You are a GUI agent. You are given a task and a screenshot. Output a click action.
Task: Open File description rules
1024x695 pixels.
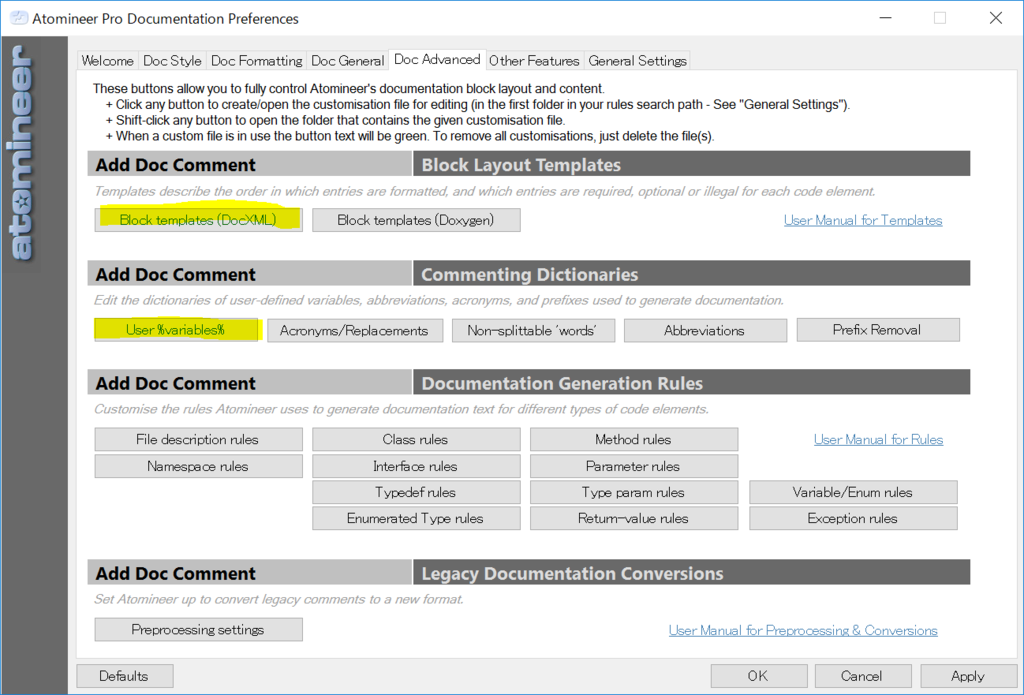point(198,440)
